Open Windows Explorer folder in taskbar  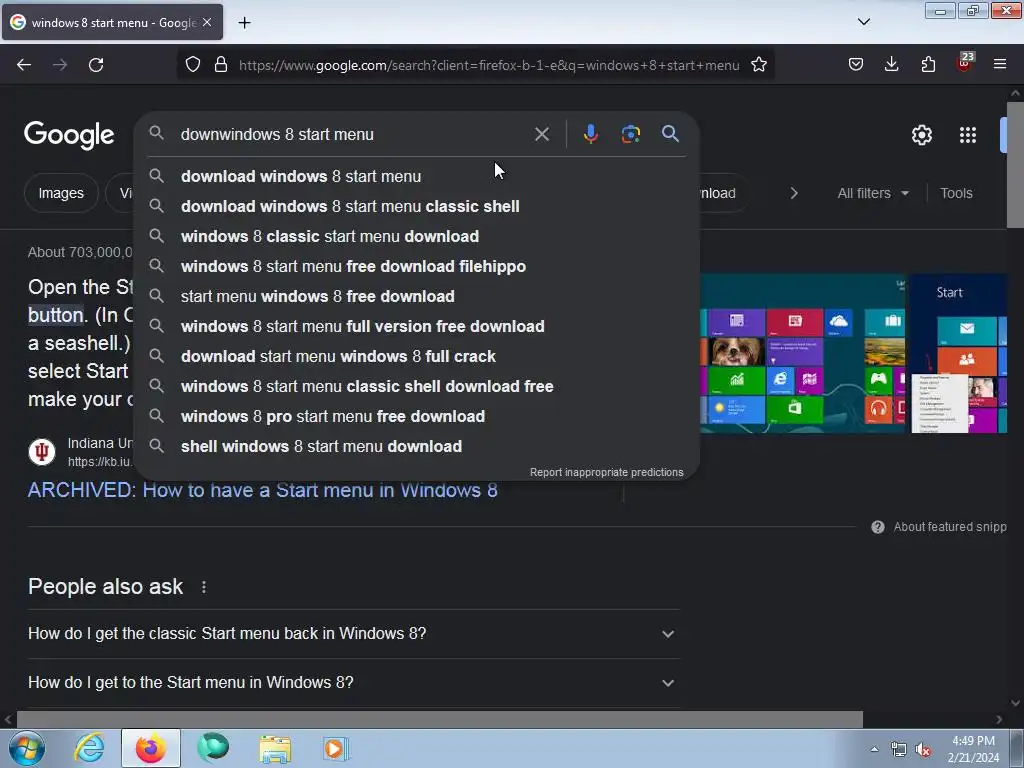click(275, 748)
